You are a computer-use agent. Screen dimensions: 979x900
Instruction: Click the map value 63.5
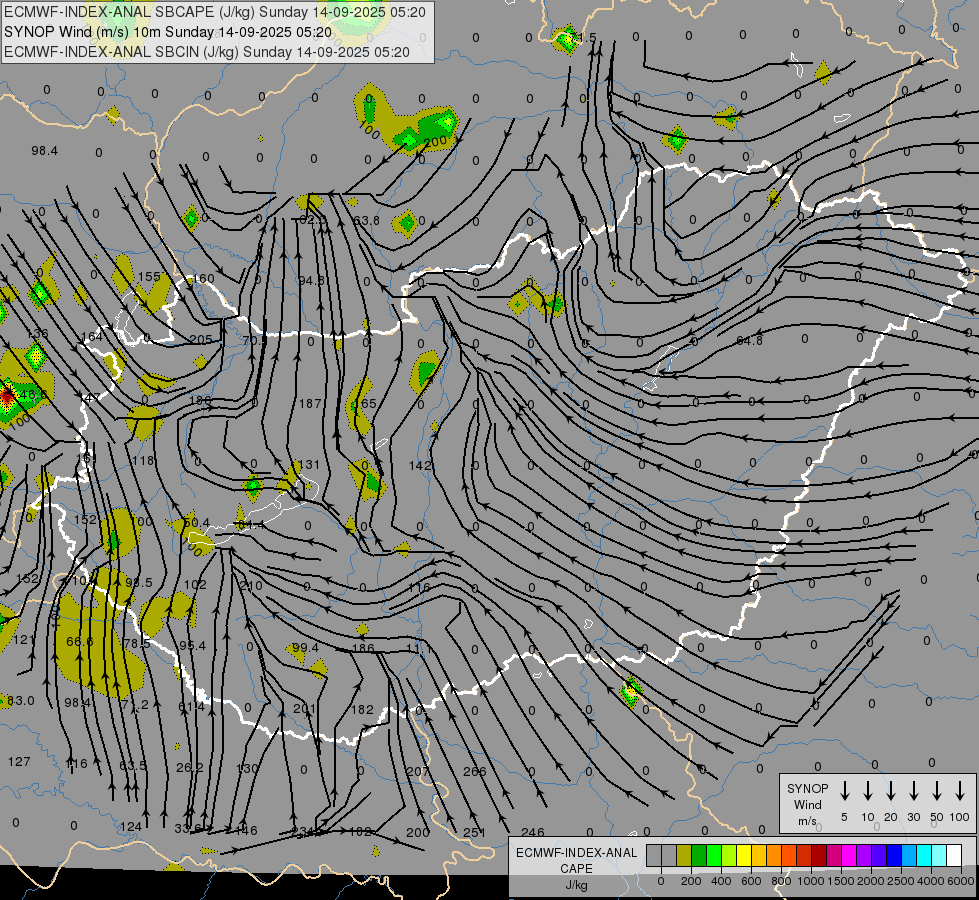133,765
